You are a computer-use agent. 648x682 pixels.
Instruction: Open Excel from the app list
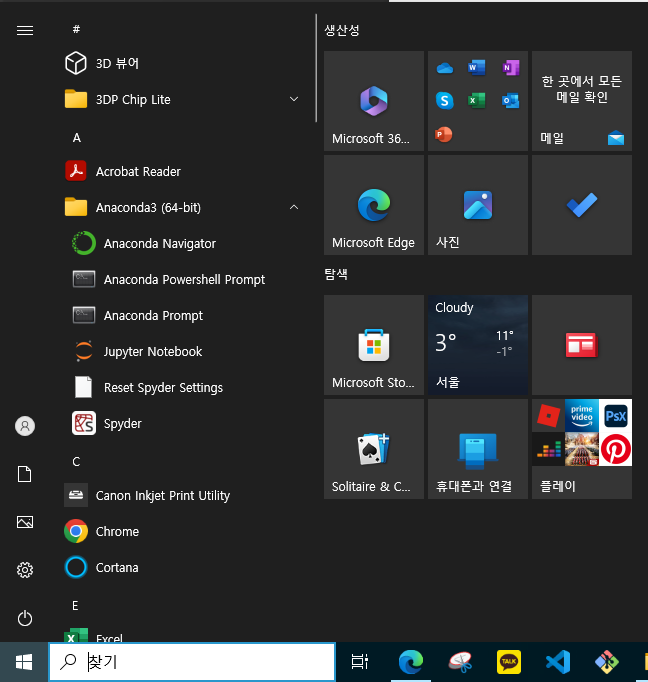(183, 635)
